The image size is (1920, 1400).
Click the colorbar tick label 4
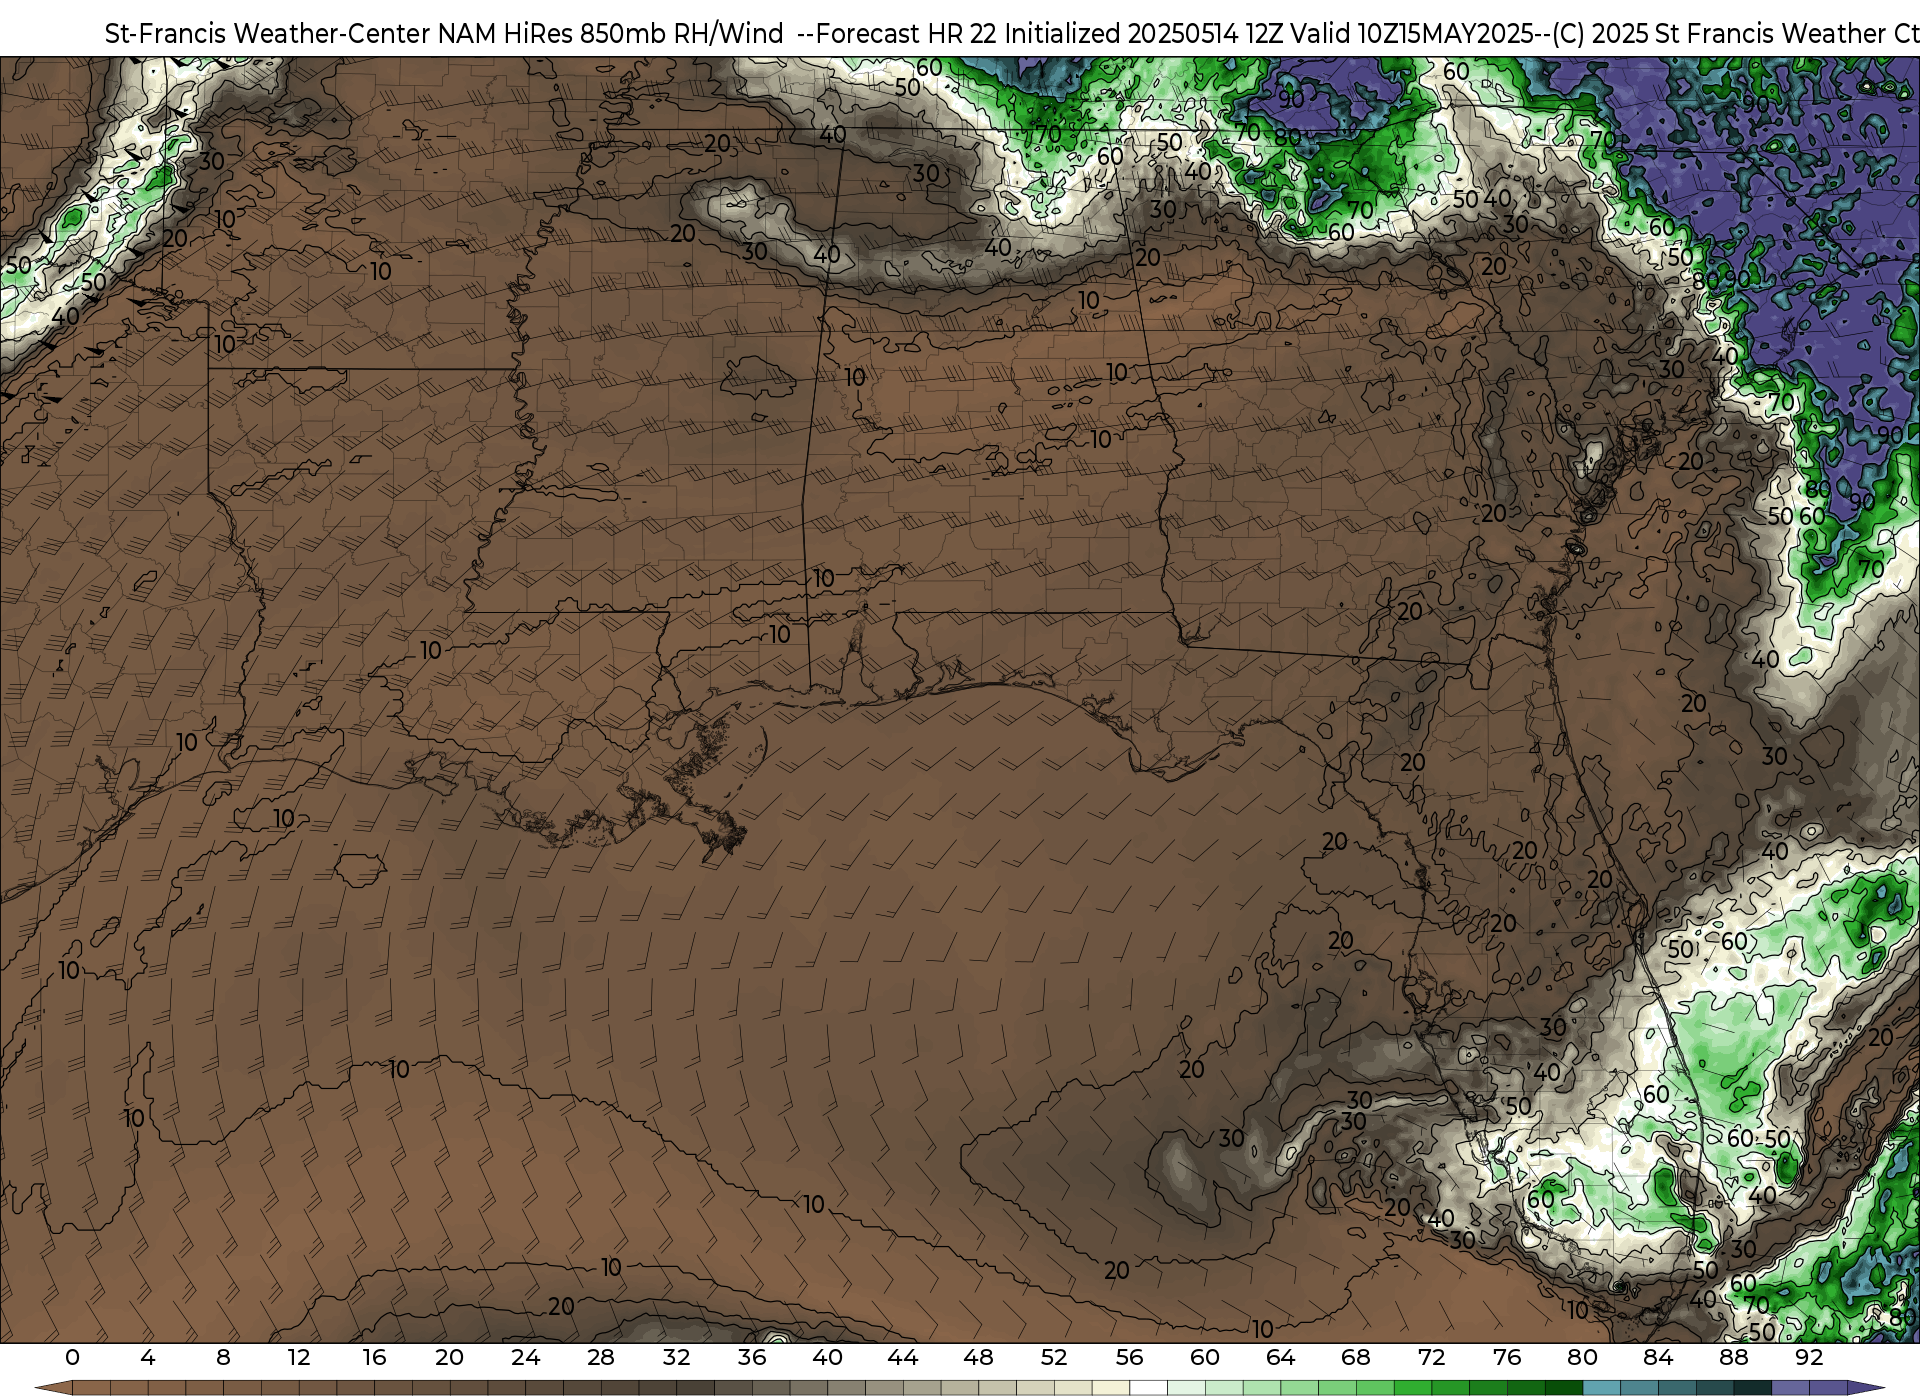tap(148, 1357)
